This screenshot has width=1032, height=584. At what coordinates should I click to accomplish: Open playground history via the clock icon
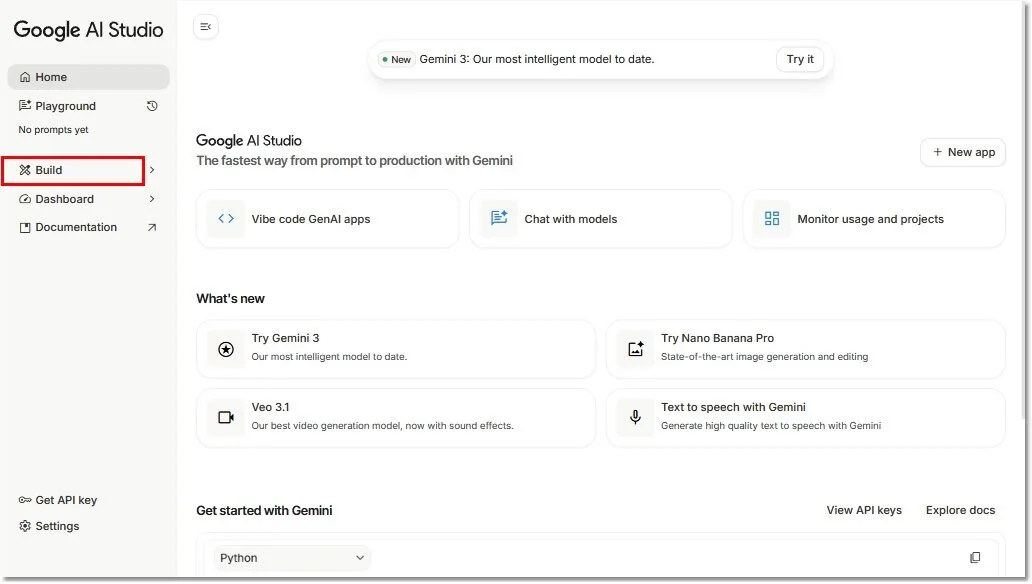point(152,106)
